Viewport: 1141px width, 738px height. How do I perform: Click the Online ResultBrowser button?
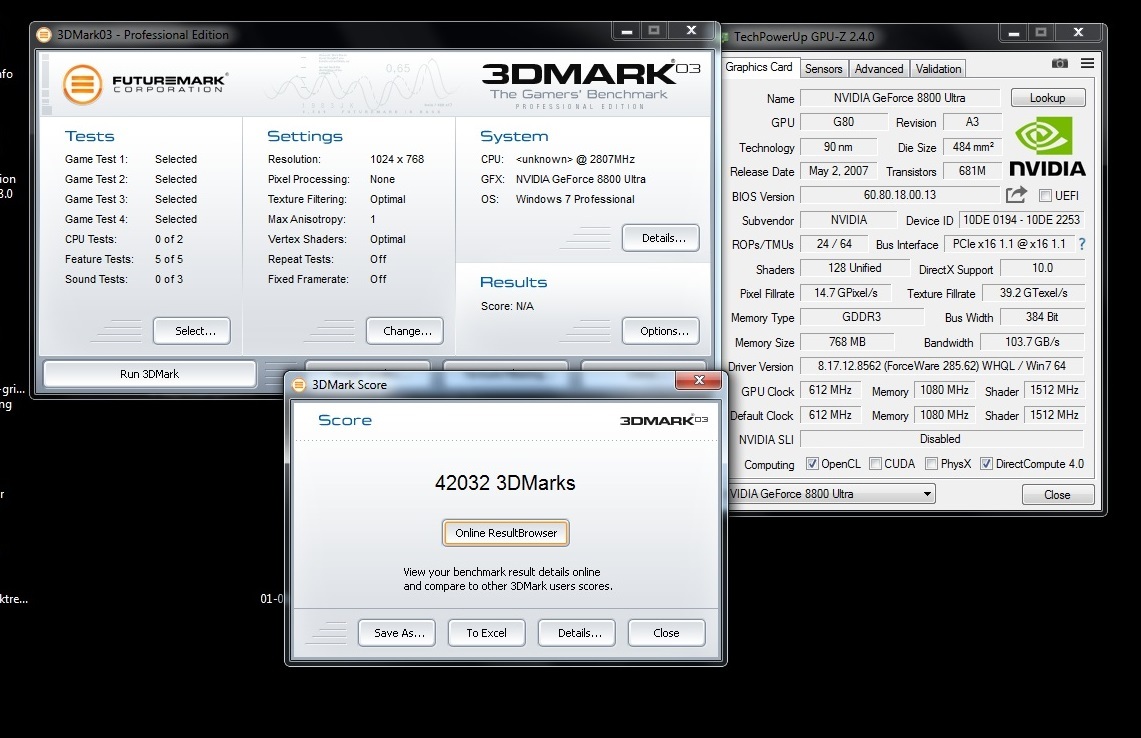506,533
